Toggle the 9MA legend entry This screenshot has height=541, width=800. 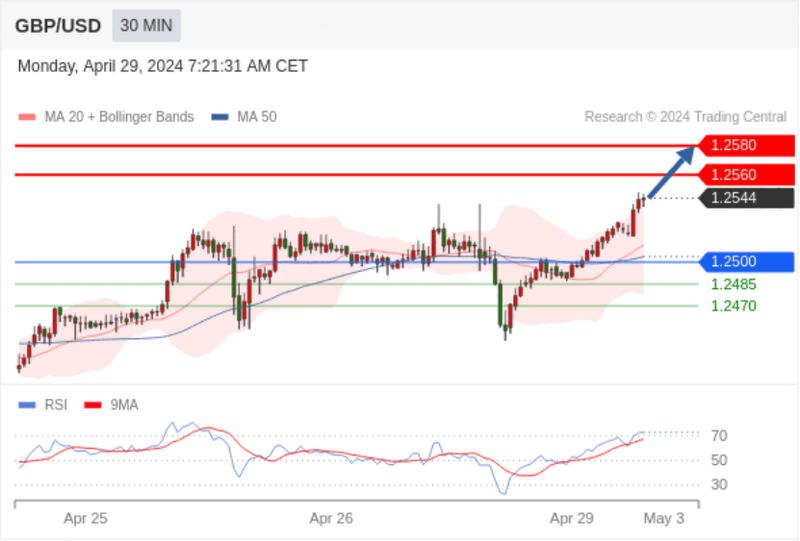point(111,405)
